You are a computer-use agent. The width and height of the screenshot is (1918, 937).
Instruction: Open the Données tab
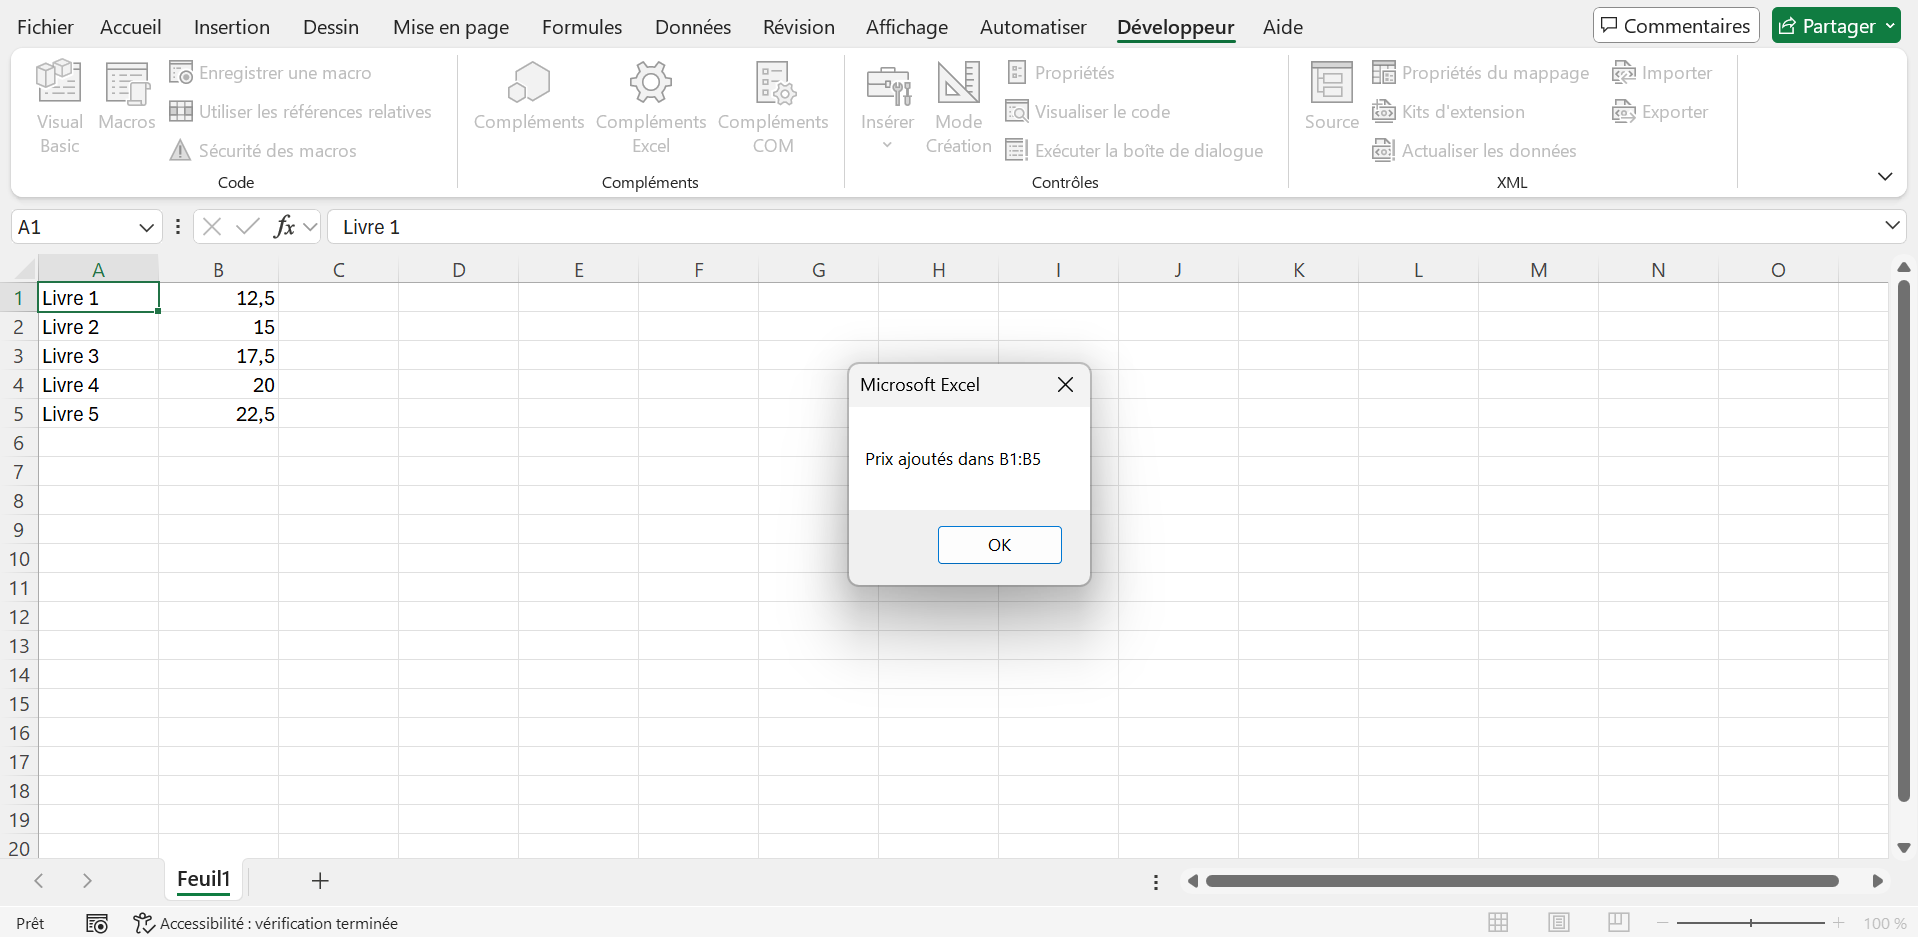point(693,27)
